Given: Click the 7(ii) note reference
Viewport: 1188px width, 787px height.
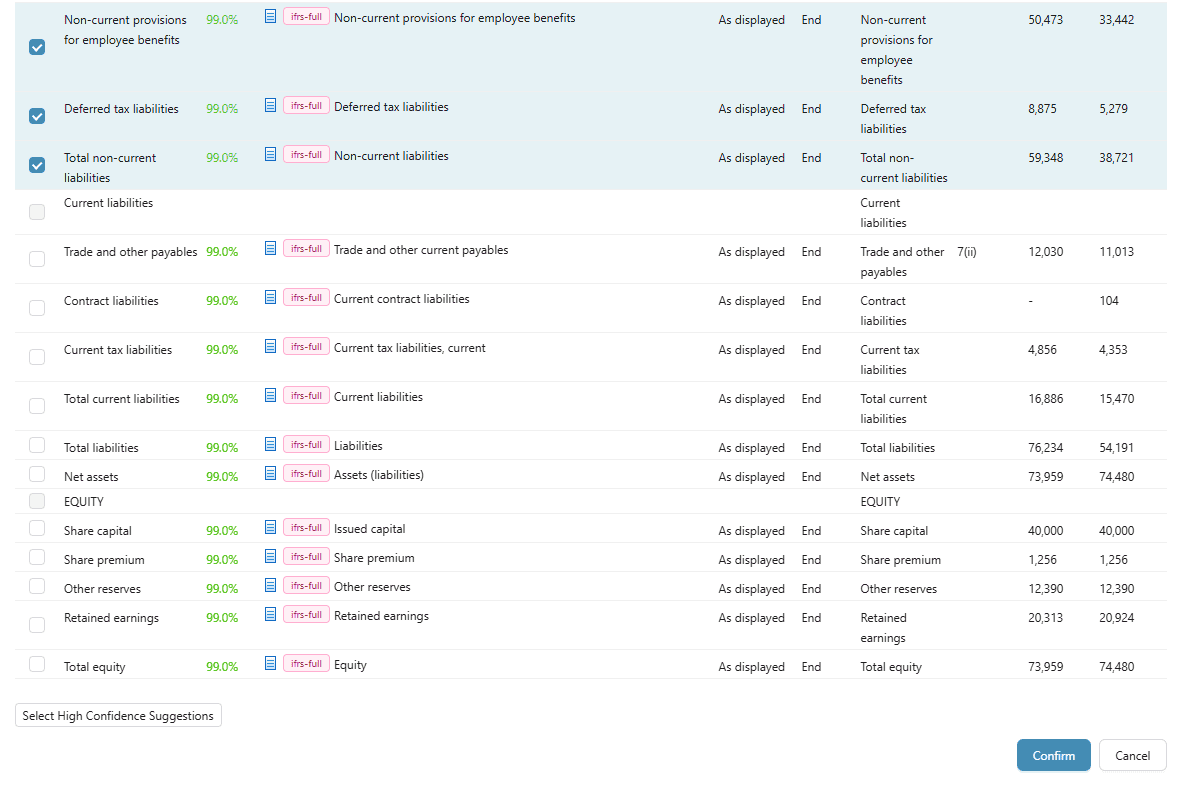Looking at the screenshot, I should coord(967,251).
